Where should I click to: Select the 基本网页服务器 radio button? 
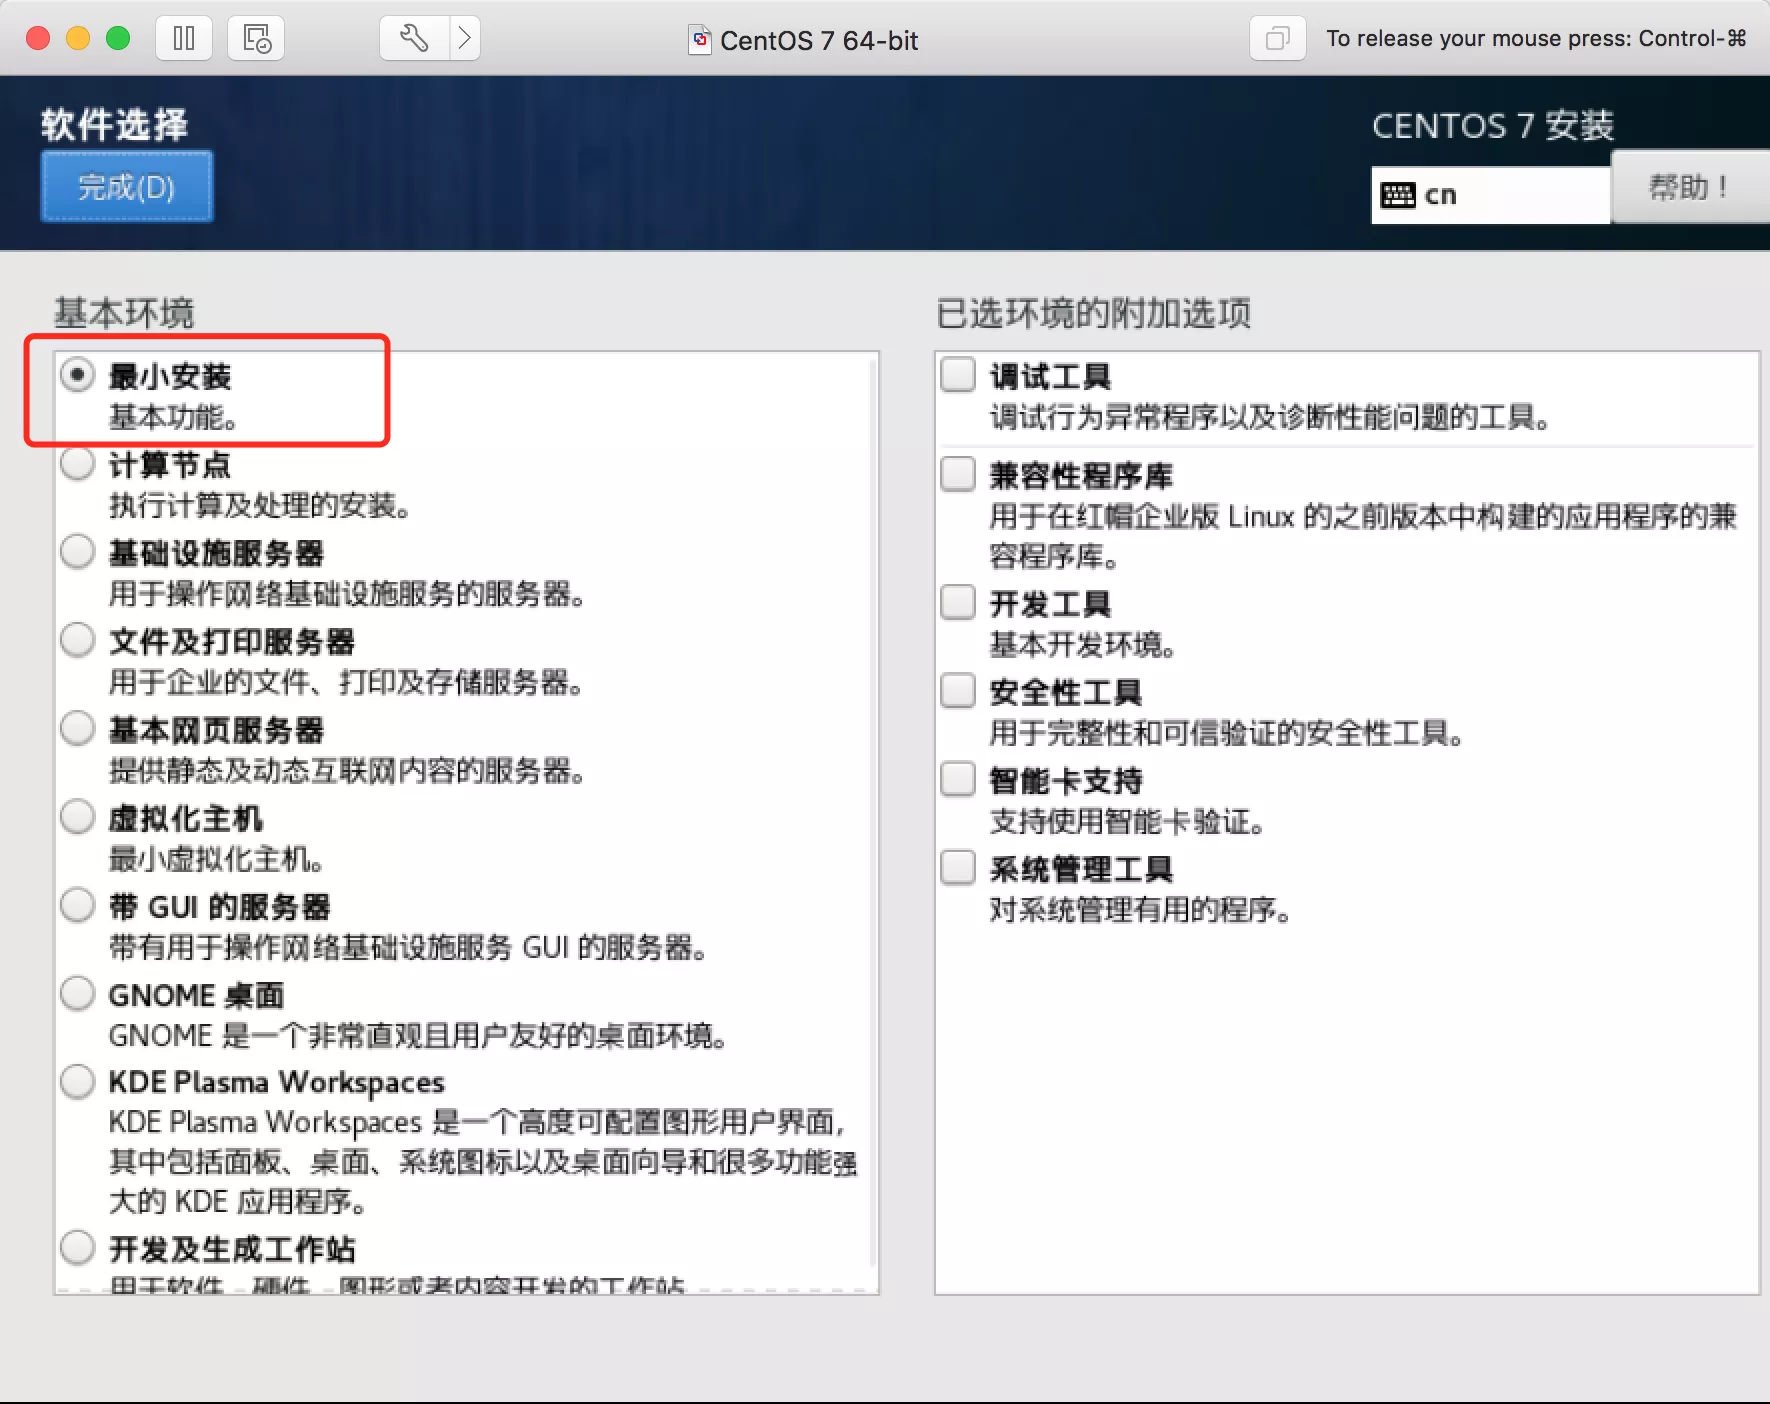pos(77,728)
